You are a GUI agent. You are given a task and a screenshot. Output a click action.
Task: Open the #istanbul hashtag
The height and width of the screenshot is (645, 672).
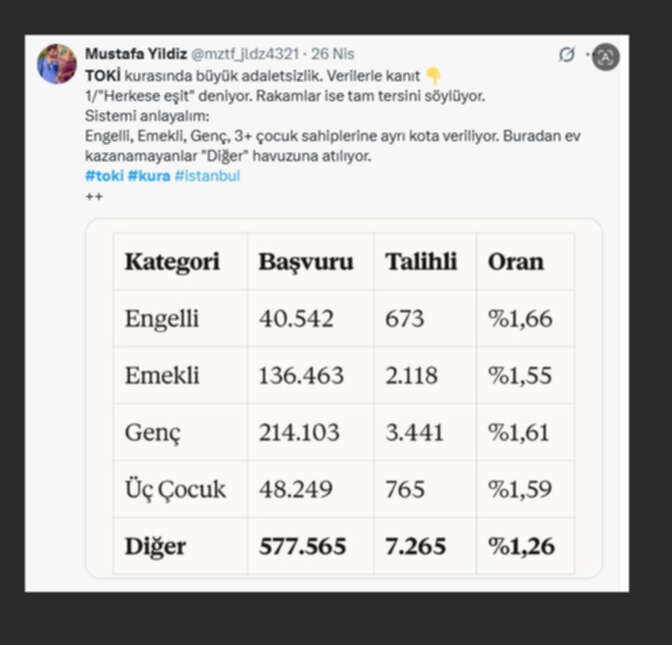point(207,175)
